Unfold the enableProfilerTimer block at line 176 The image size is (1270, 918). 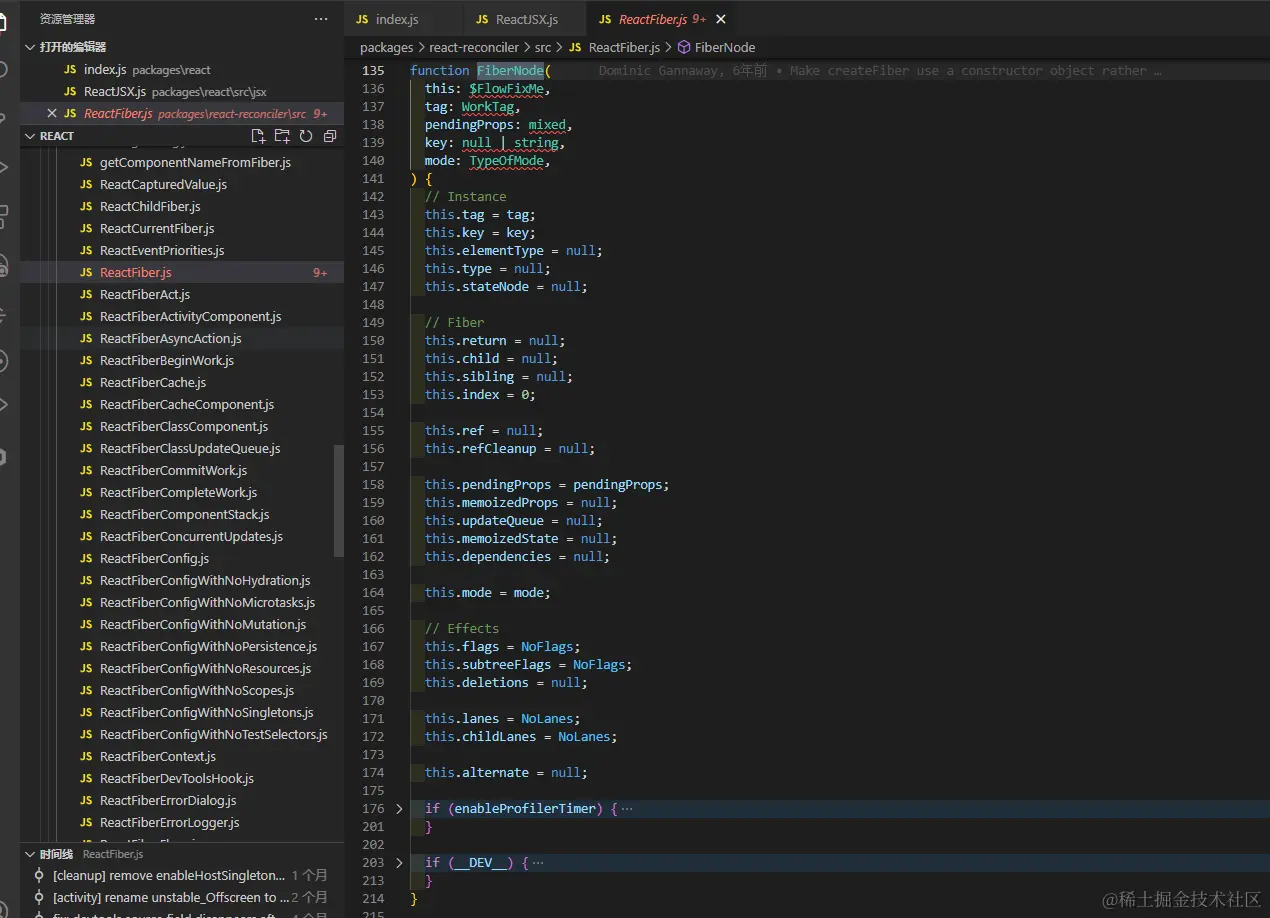point(399,808)
